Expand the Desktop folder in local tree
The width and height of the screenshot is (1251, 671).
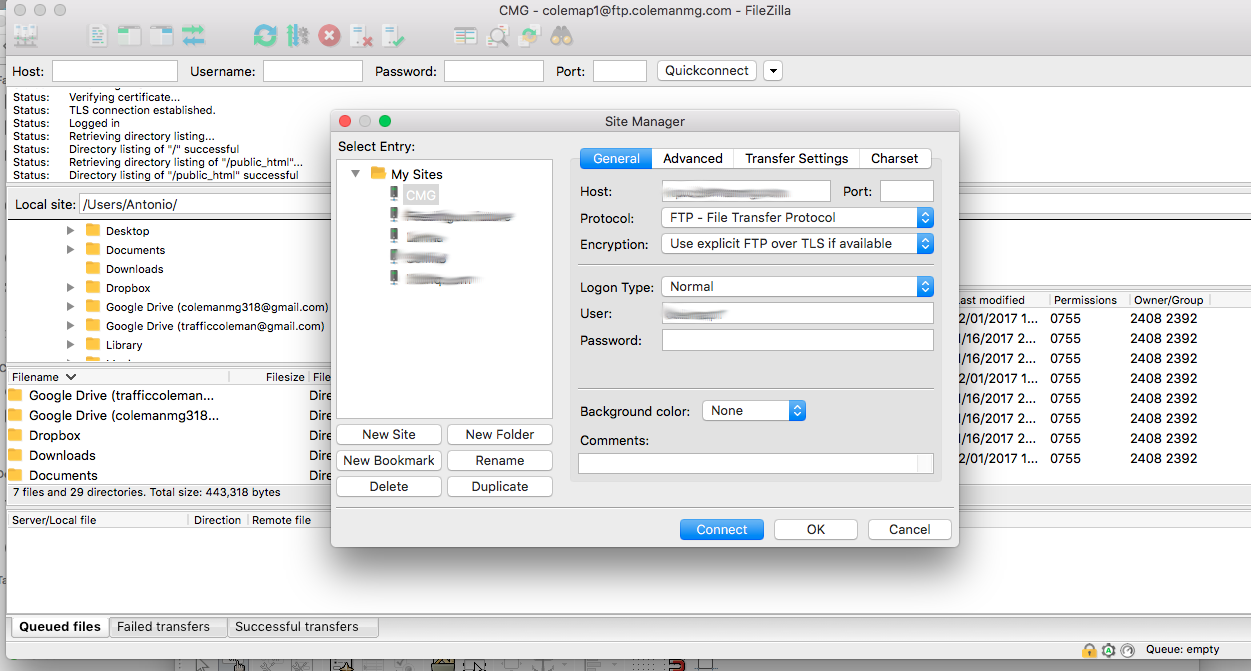70,231
